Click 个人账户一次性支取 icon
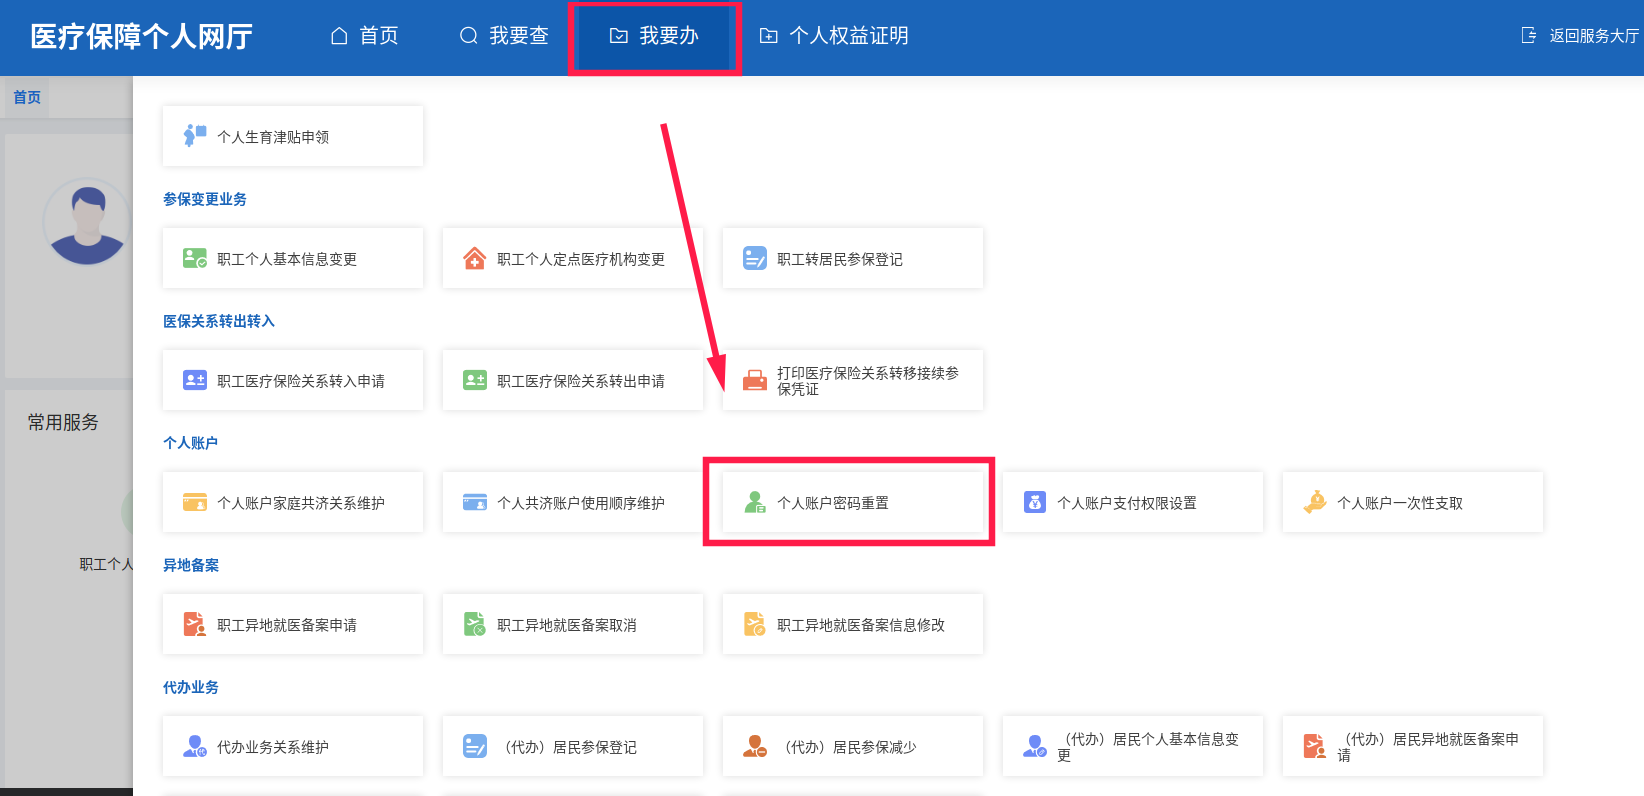The width and height of the screenshot is (1644, 796). (1315, 502)
